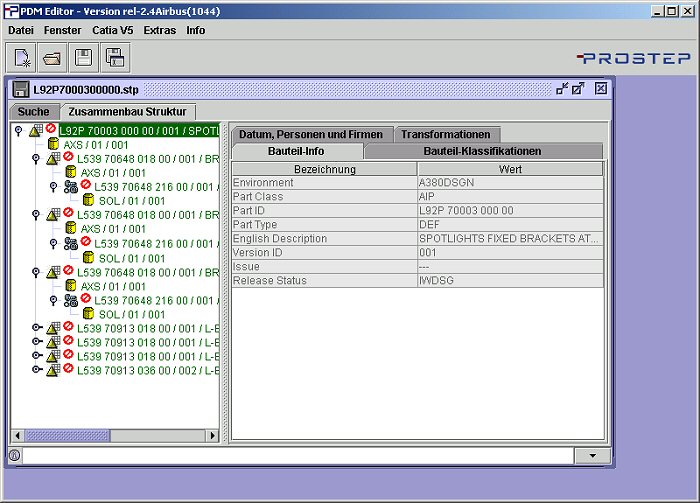Click the red prohibited icon on L539 70913 036 00 row
The image size is (700, 503).
68,368
